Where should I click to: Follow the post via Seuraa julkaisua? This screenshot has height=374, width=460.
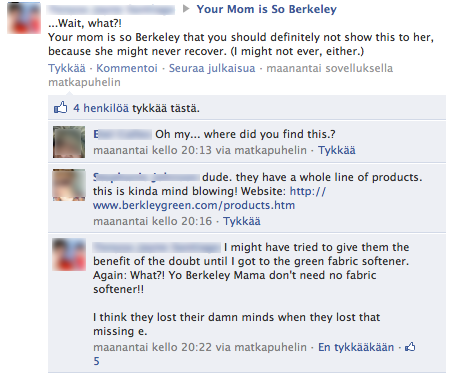[212, 68]
